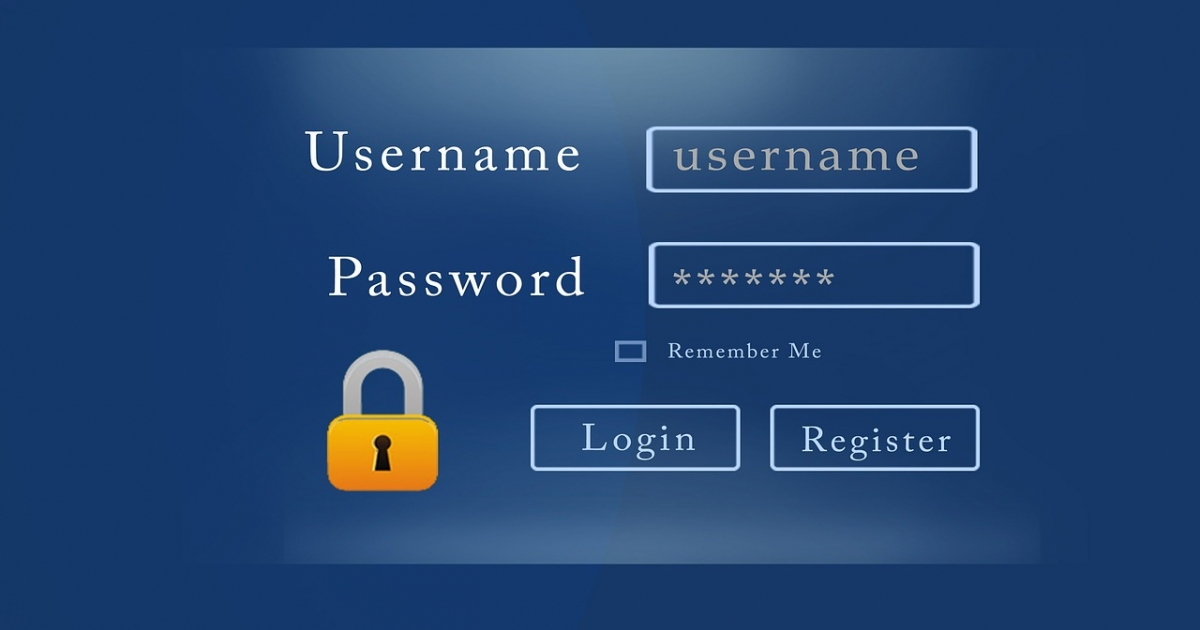Click the Login button
The width and height of the screenshot is (1200, 630).
click(x=635, y=438)
